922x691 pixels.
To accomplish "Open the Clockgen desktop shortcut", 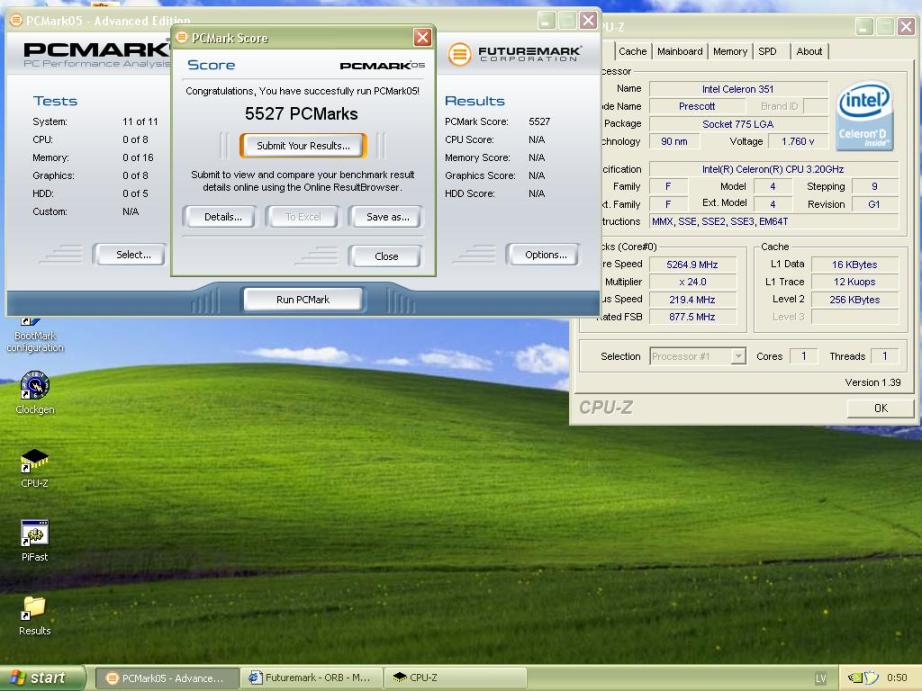I will (35, 393).
